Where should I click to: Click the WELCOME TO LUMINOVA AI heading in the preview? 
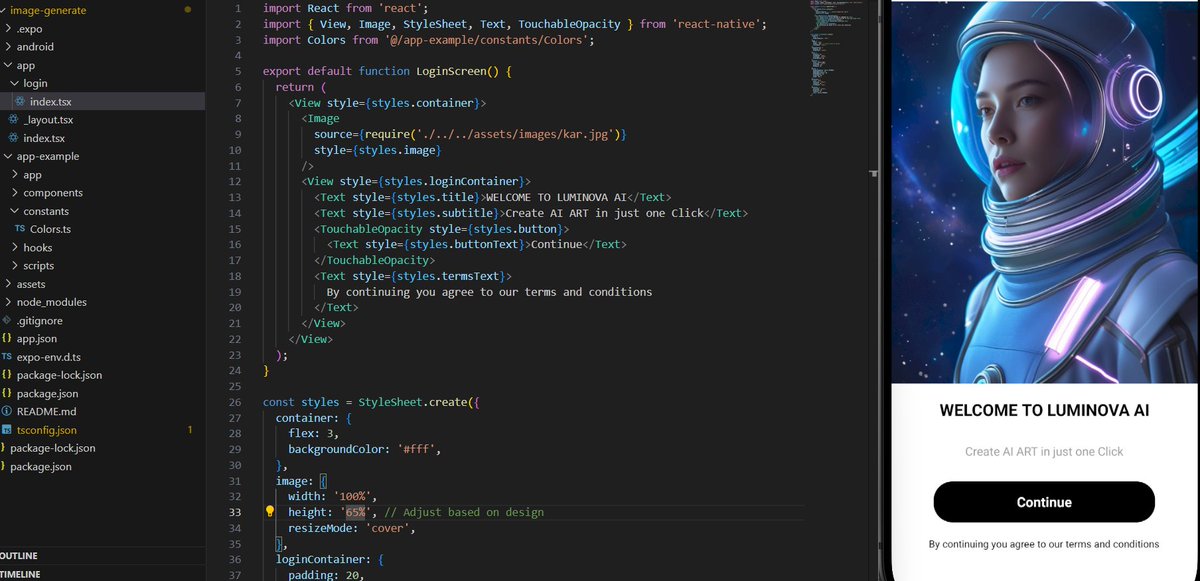(x=1044, y=411)
